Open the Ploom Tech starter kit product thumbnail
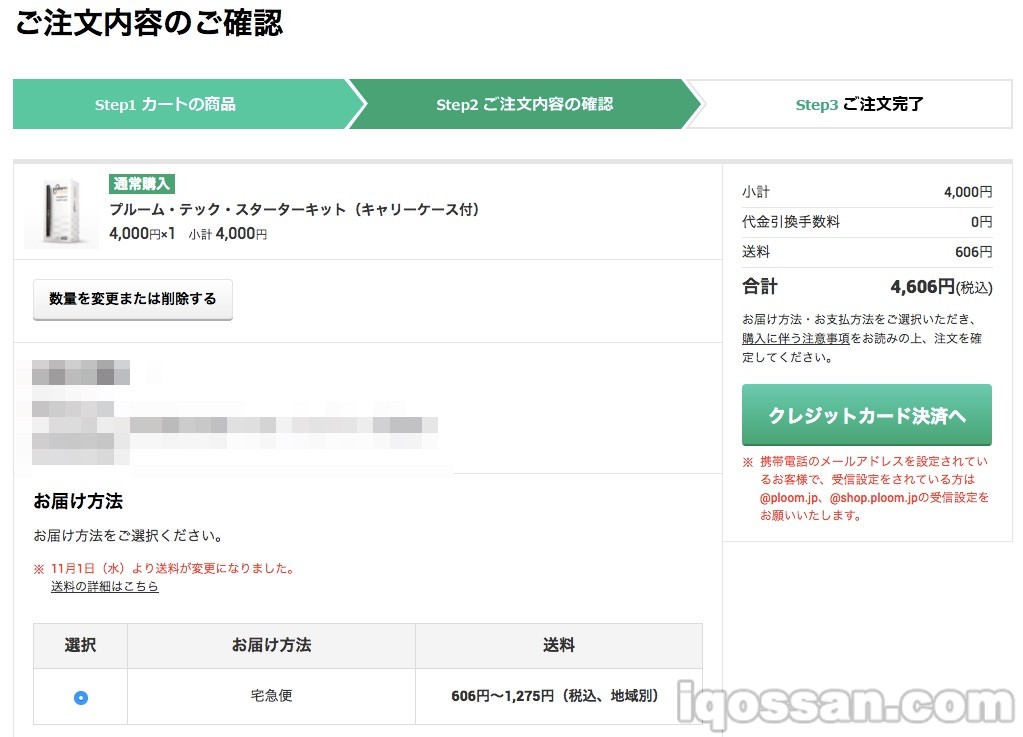Image resolution: width=1023 pixels, height=737 pixels. pos(61,213)
